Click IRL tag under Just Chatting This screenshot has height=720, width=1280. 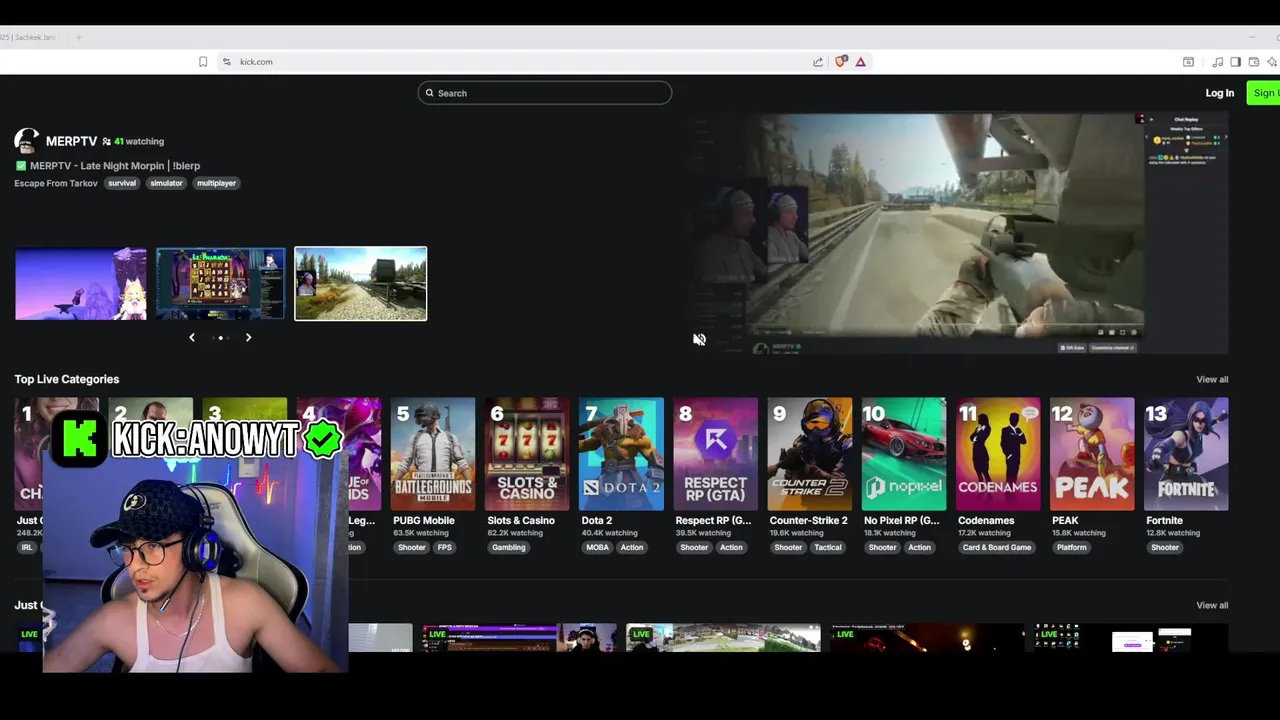tap(27, 547)
